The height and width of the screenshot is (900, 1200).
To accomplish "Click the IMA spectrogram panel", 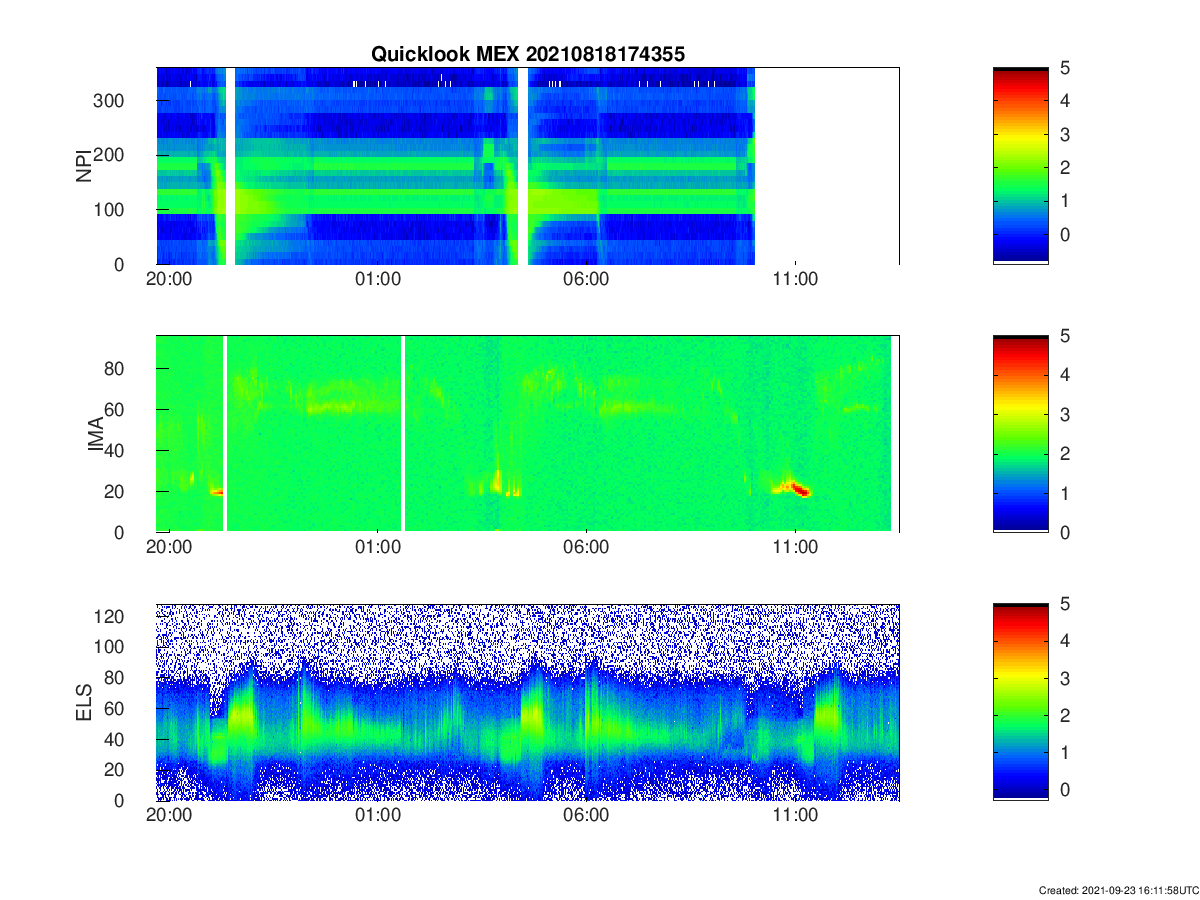I will click(x=528, y=434).
